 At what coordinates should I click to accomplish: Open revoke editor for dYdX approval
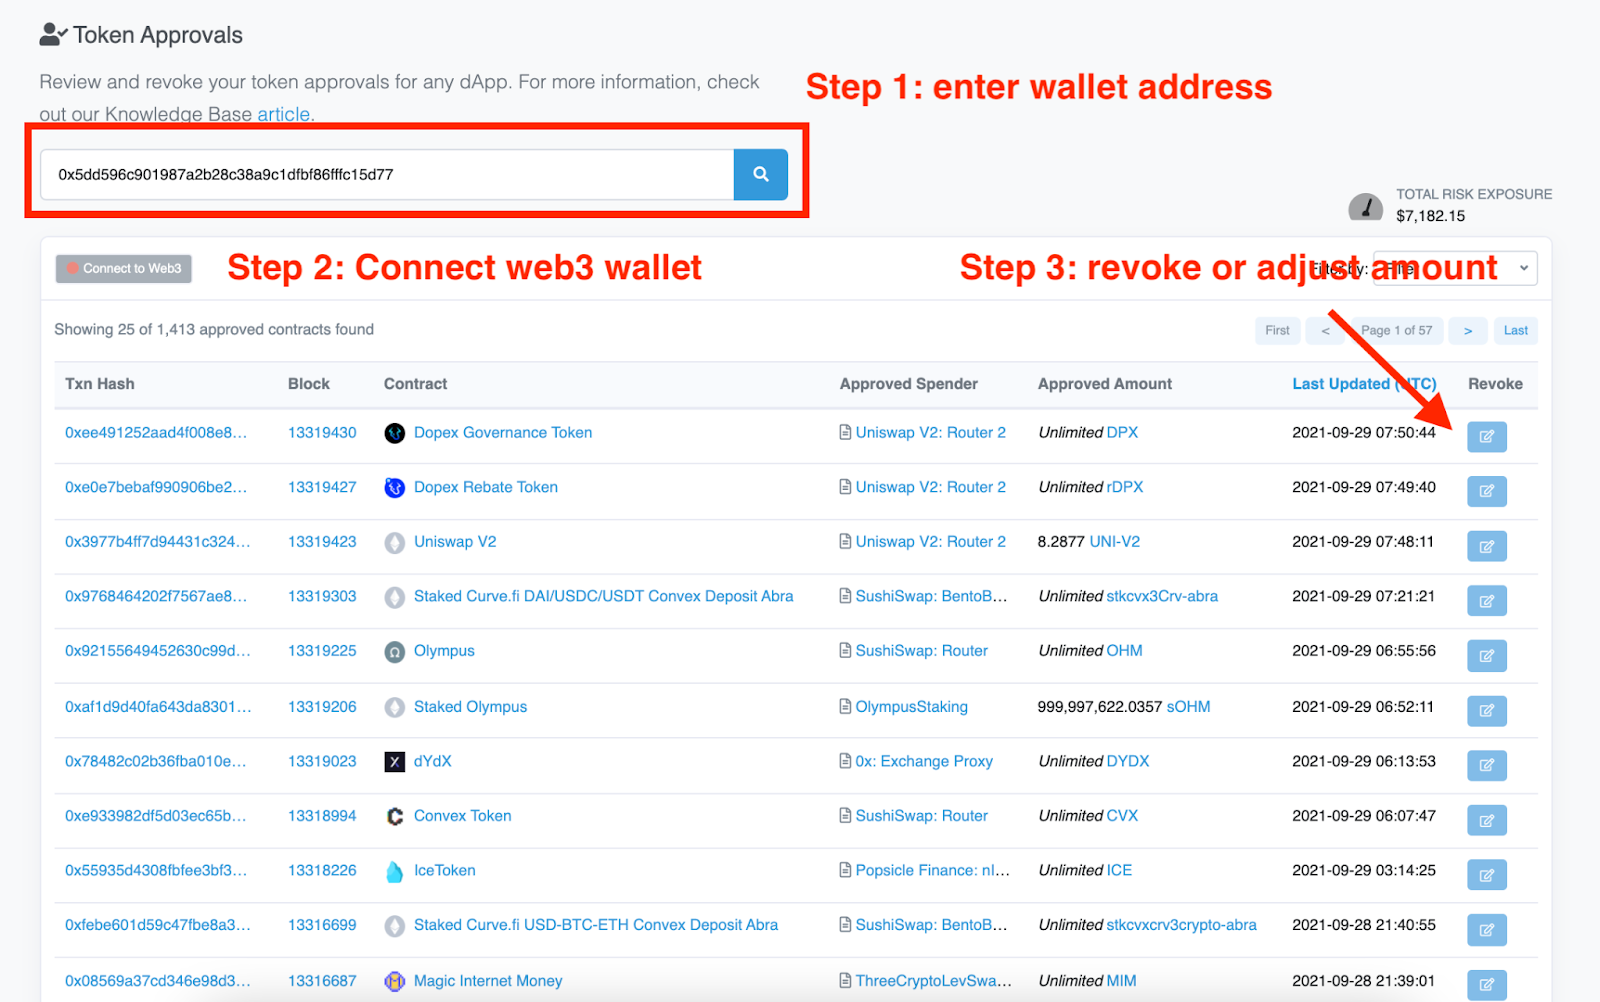click(1486, 765)
